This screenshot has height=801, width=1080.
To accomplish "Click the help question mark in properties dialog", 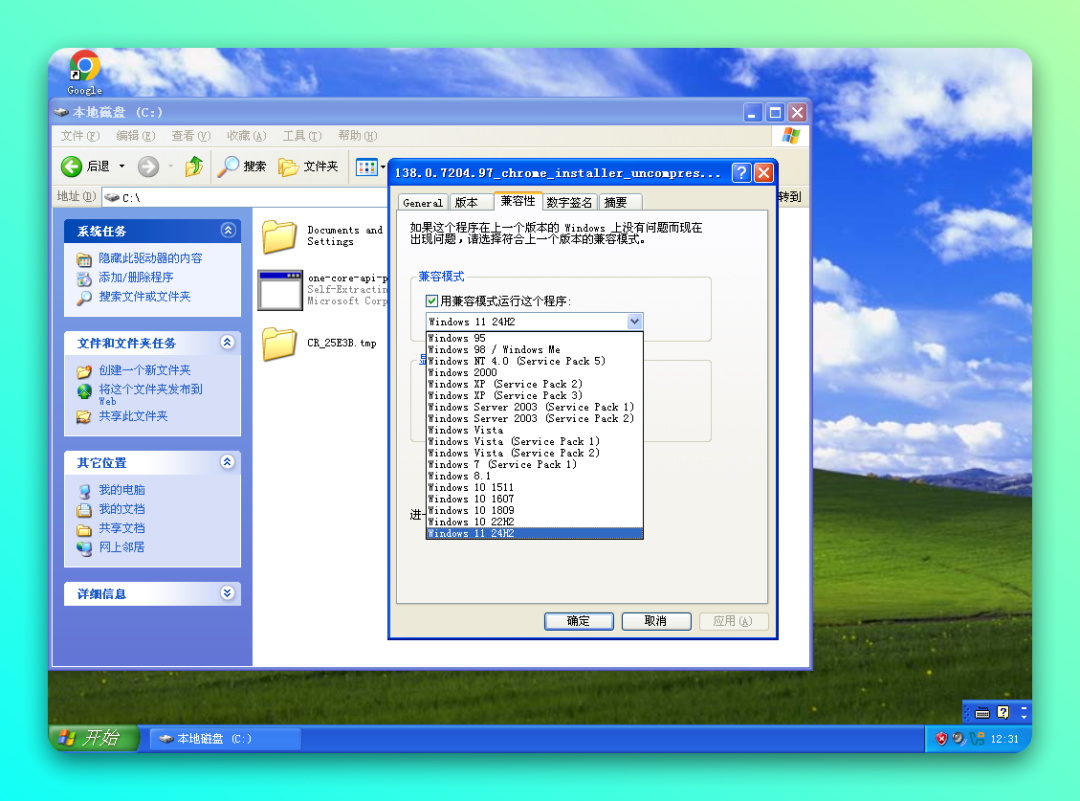I will tap(740, 173).
